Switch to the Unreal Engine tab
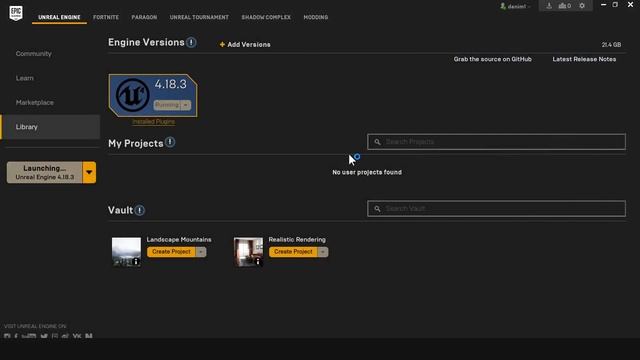 click(x=59, y=17)
